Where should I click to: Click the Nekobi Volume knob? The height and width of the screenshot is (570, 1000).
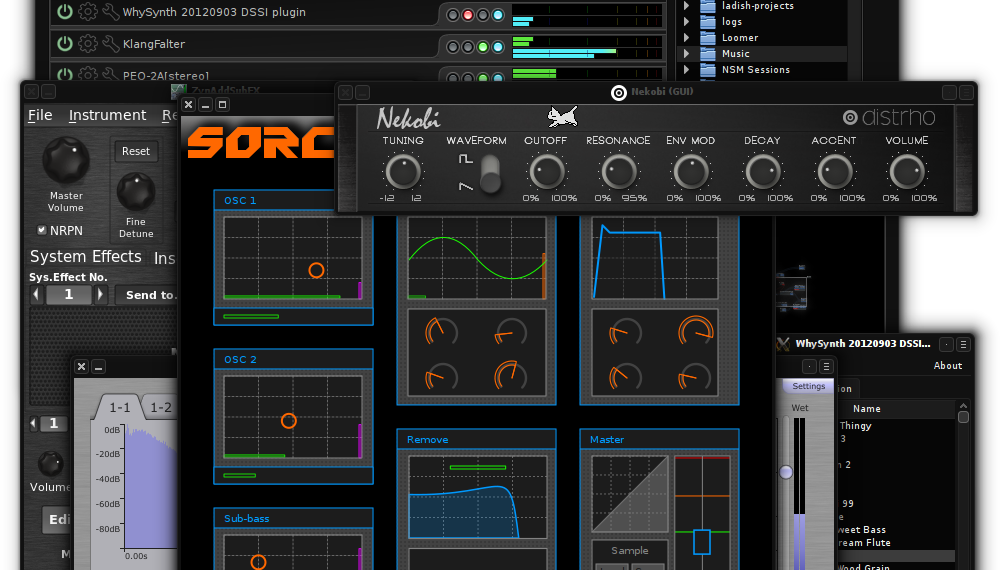[x=907, y=172]
